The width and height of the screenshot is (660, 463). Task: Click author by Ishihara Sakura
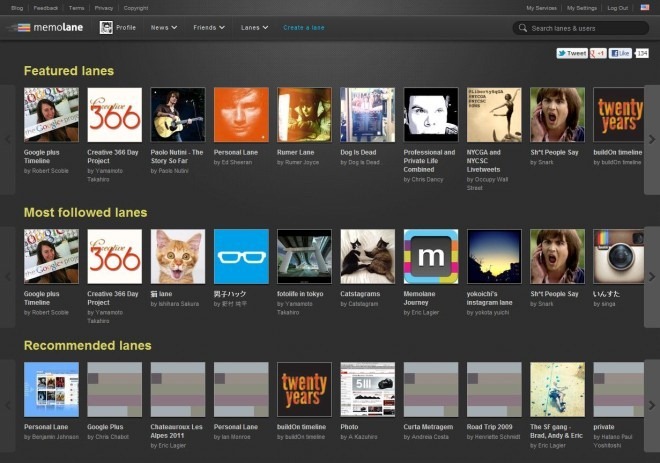[175, 304]
